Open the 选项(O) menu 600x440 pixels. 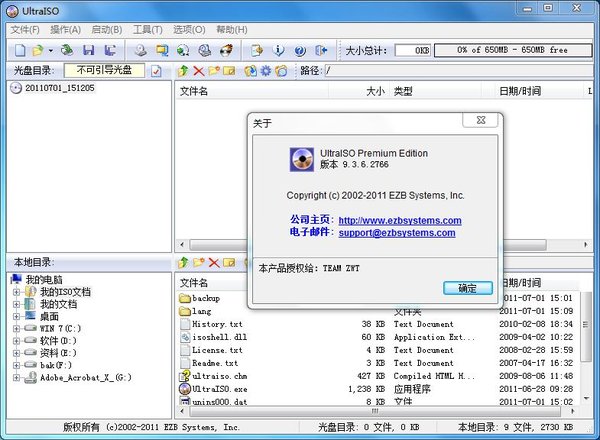[189, 29]
